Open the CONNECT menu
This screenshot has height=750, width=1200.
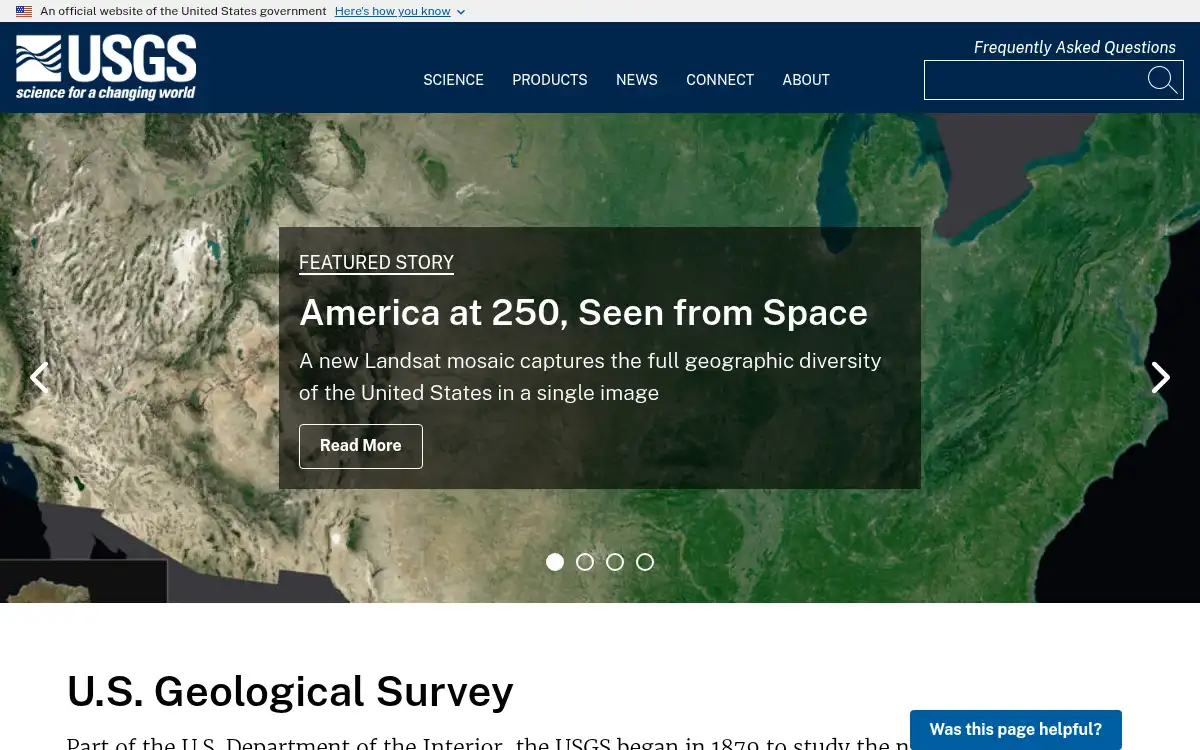pyautogui.click(x=720, y=80)
